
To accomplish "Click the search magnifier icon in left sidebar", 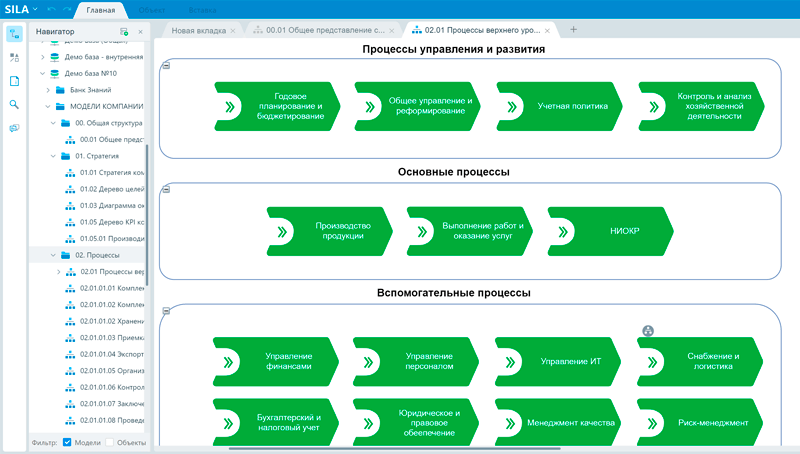I will [14, 104].
